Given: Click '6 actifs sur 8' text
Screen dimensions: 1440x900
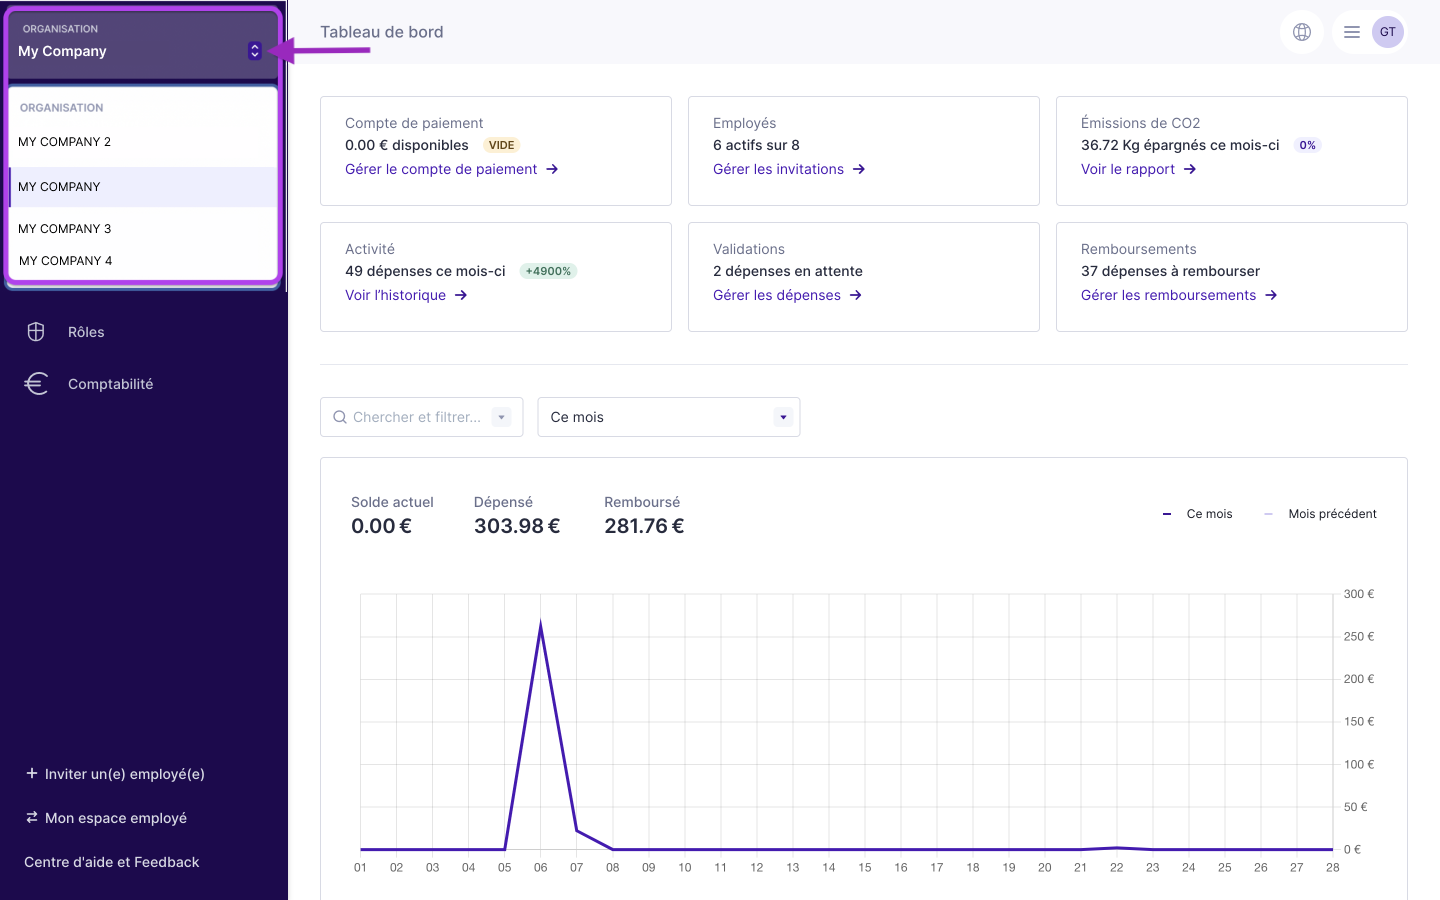Looking at the screenshot, I should [x=756, y=145].
